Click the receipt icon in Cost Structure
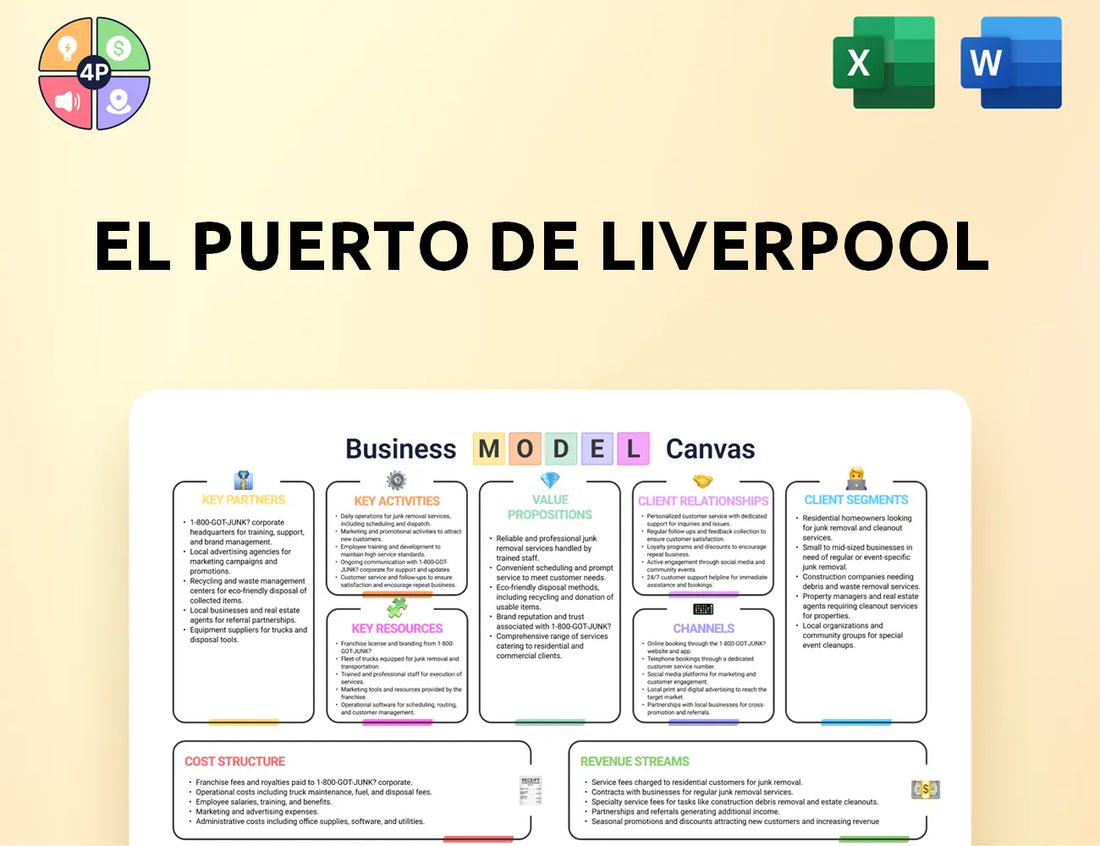The height and width of the screenshot is (846, 1100). pyautogui.click(x=530, y=791)
